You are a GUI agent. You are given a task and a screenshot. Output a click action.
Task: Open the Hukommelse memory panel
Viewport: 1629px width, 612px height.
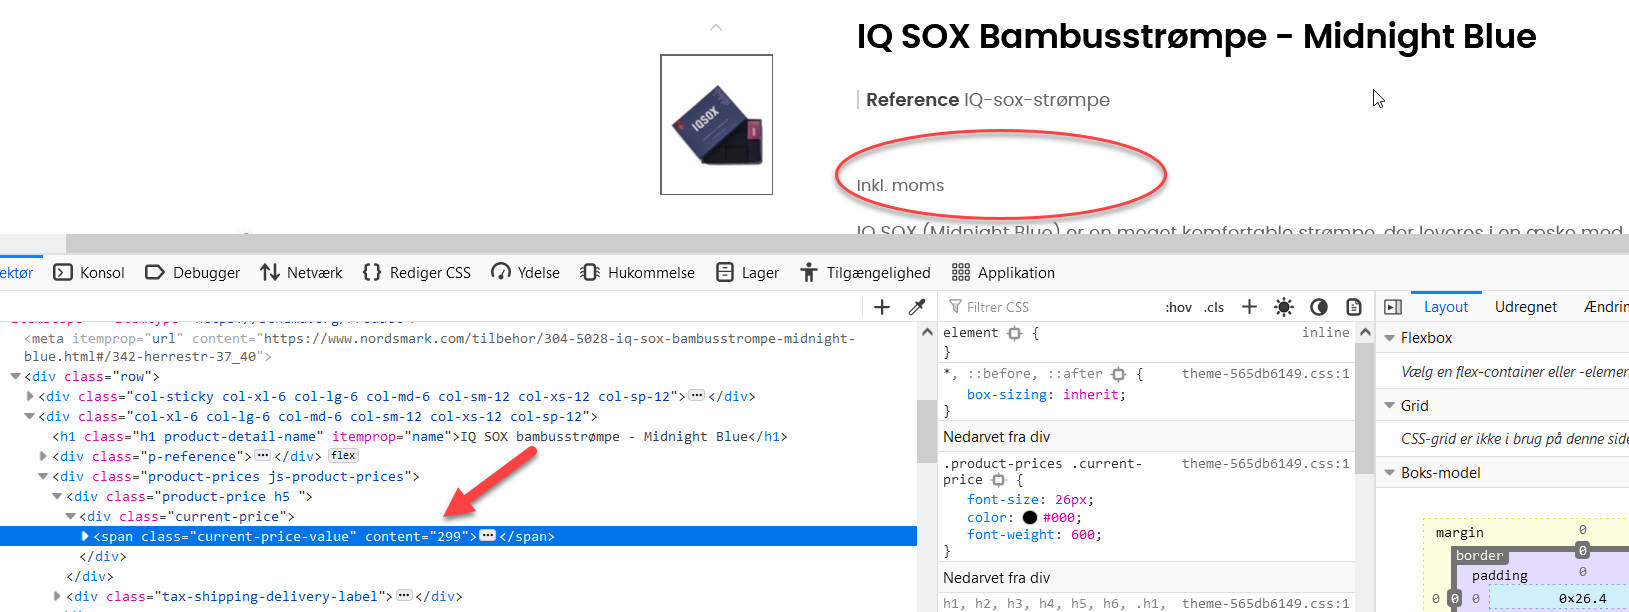[x=637, y=272]
